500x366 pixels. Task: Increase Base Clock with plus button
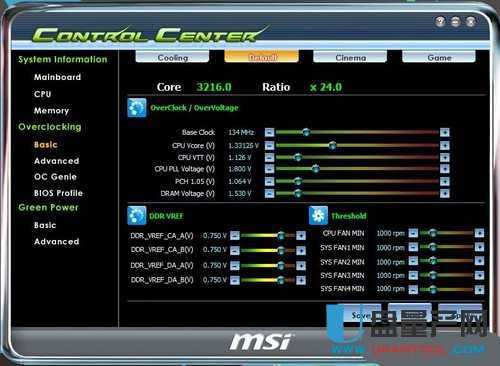[x=445, y=132]
